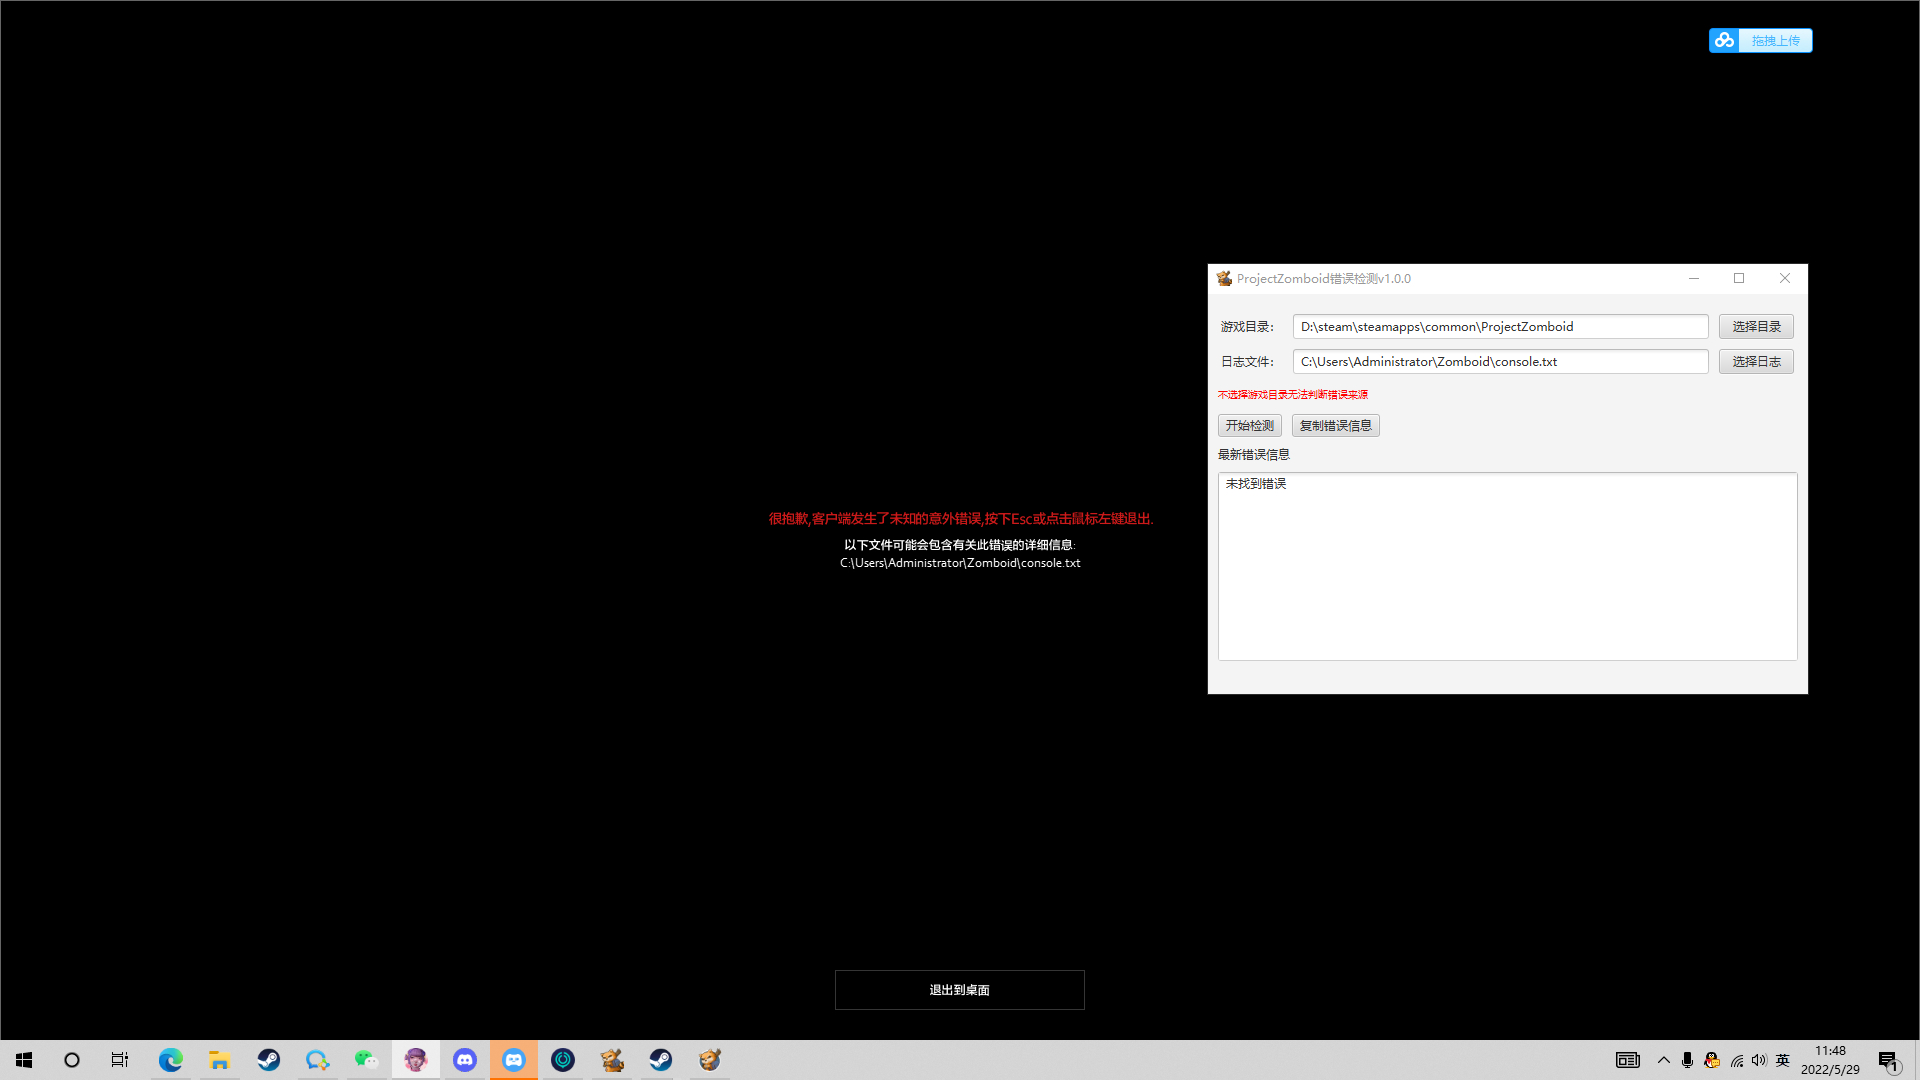Expand hidden system tray icons chevron
Screen dimensions: 1920x1080
(x=1664, y=1060)
